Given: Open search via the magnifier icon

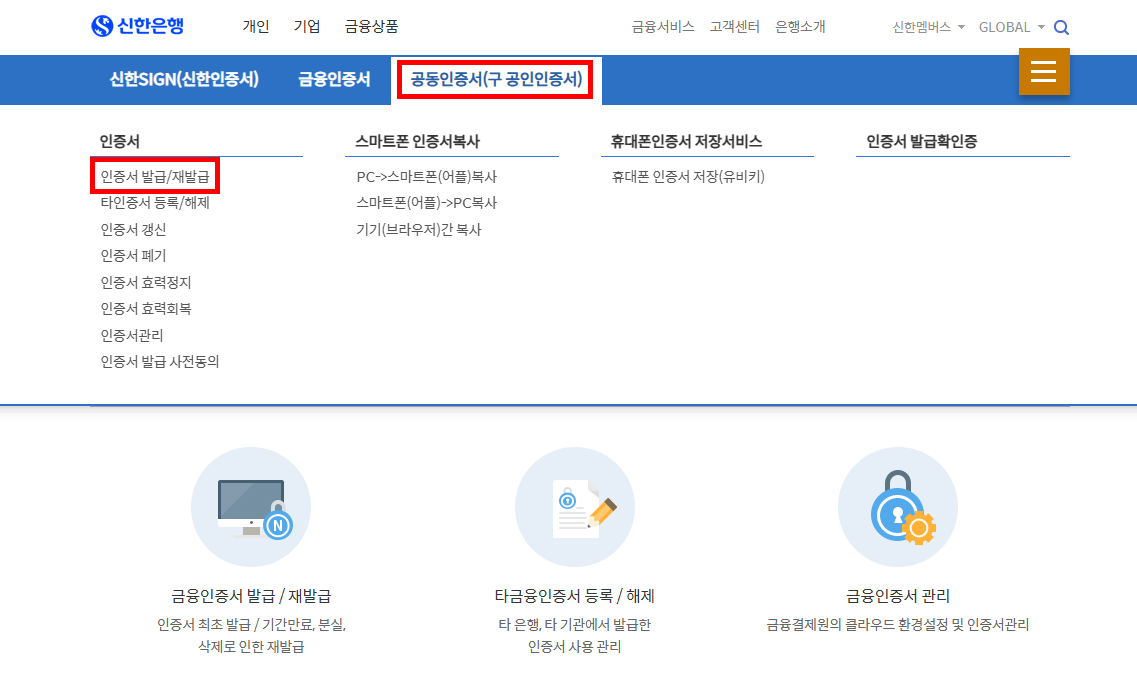Looking at the screenshot, I should 1061,27.
